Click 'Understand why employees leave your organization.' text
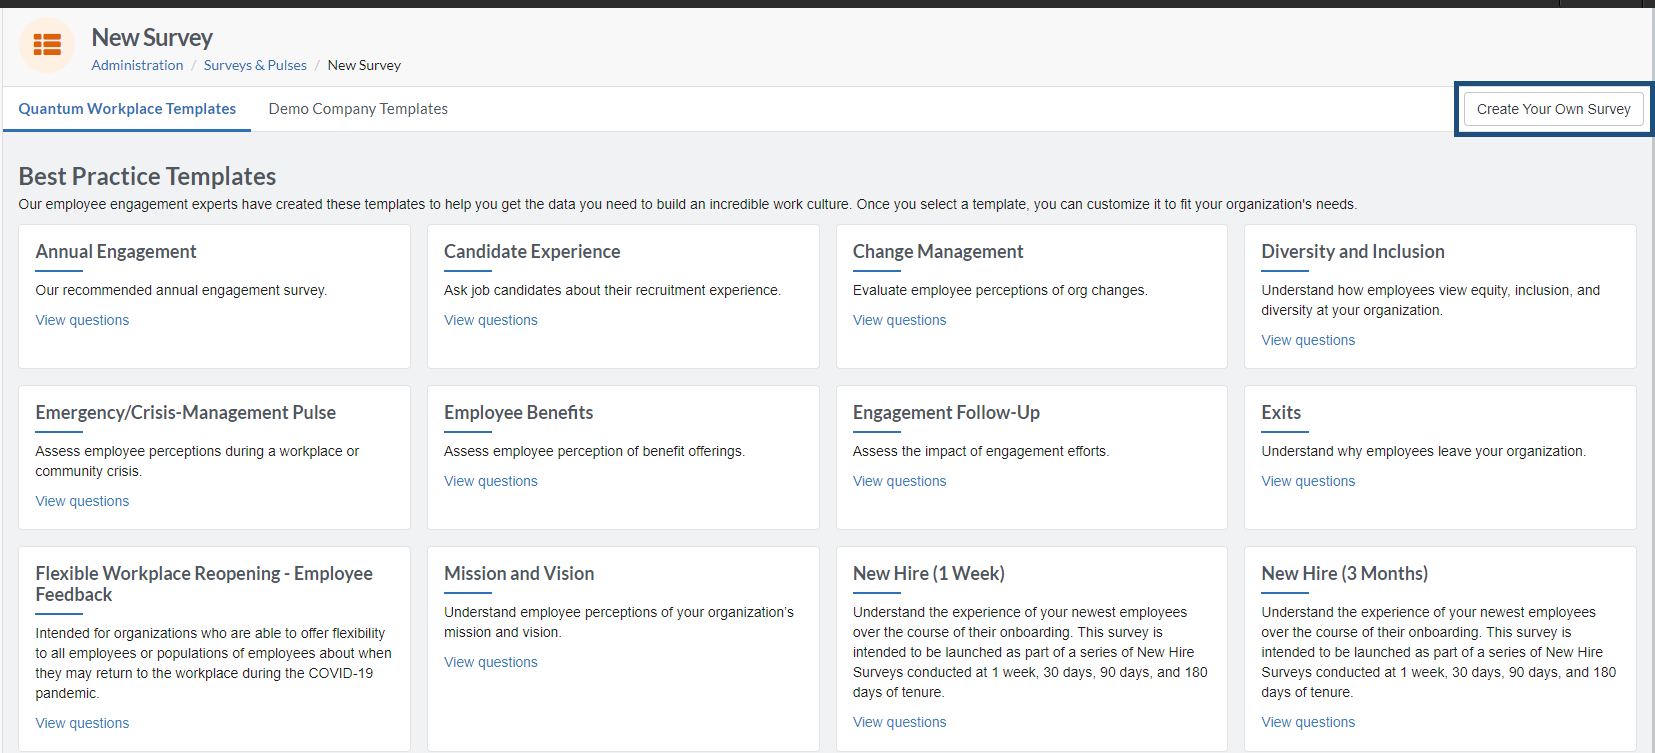The height and width of the screenshot is (753, 1655). [x=1423, y=451]
